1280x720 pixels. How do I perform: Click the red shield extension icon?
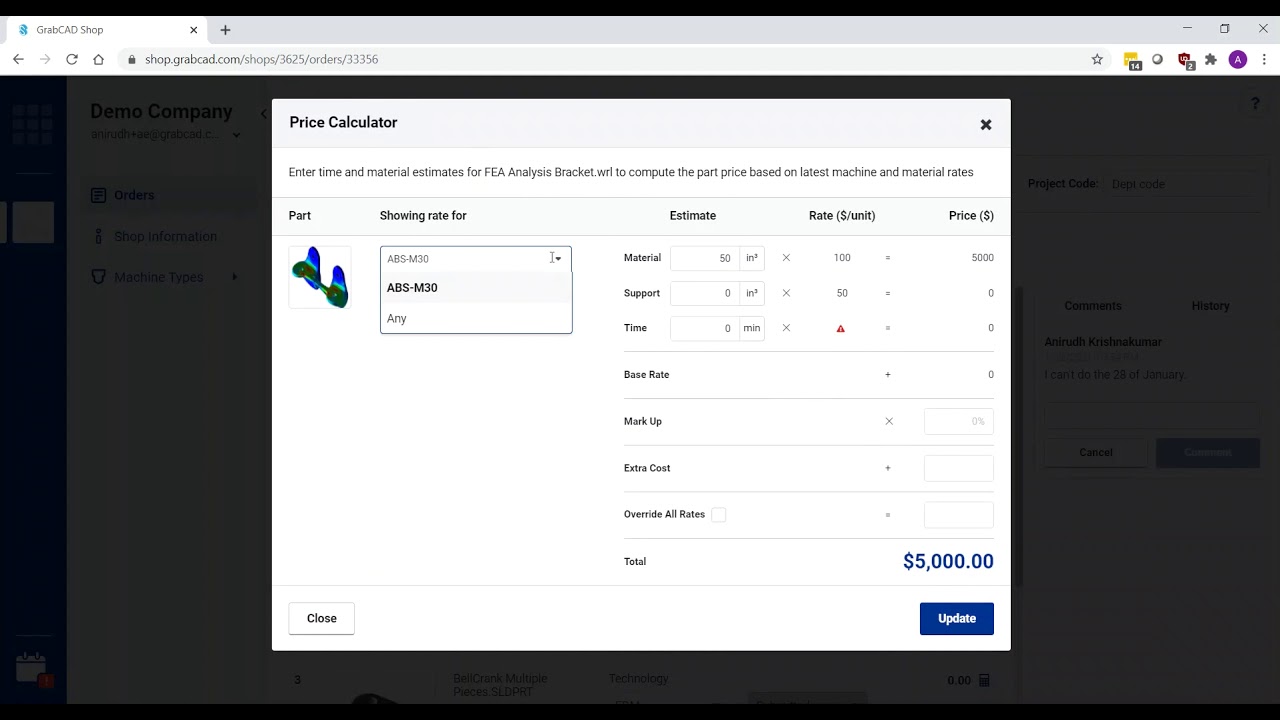[1185, 61]
